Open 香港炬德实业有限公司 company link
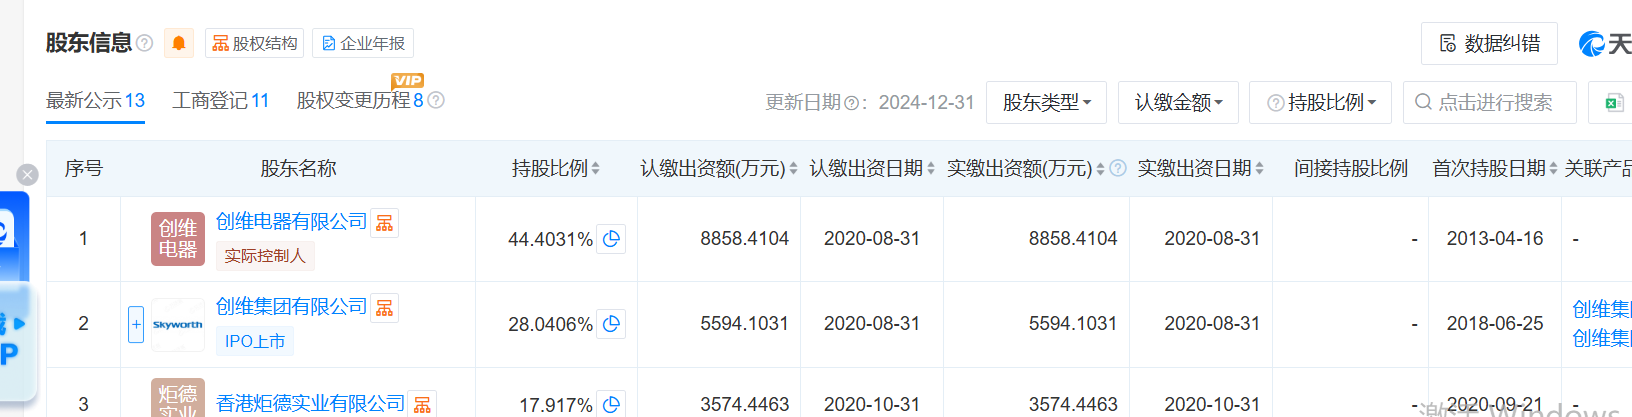The height and width of the screenshot is (417, 1632). (311, 403)
